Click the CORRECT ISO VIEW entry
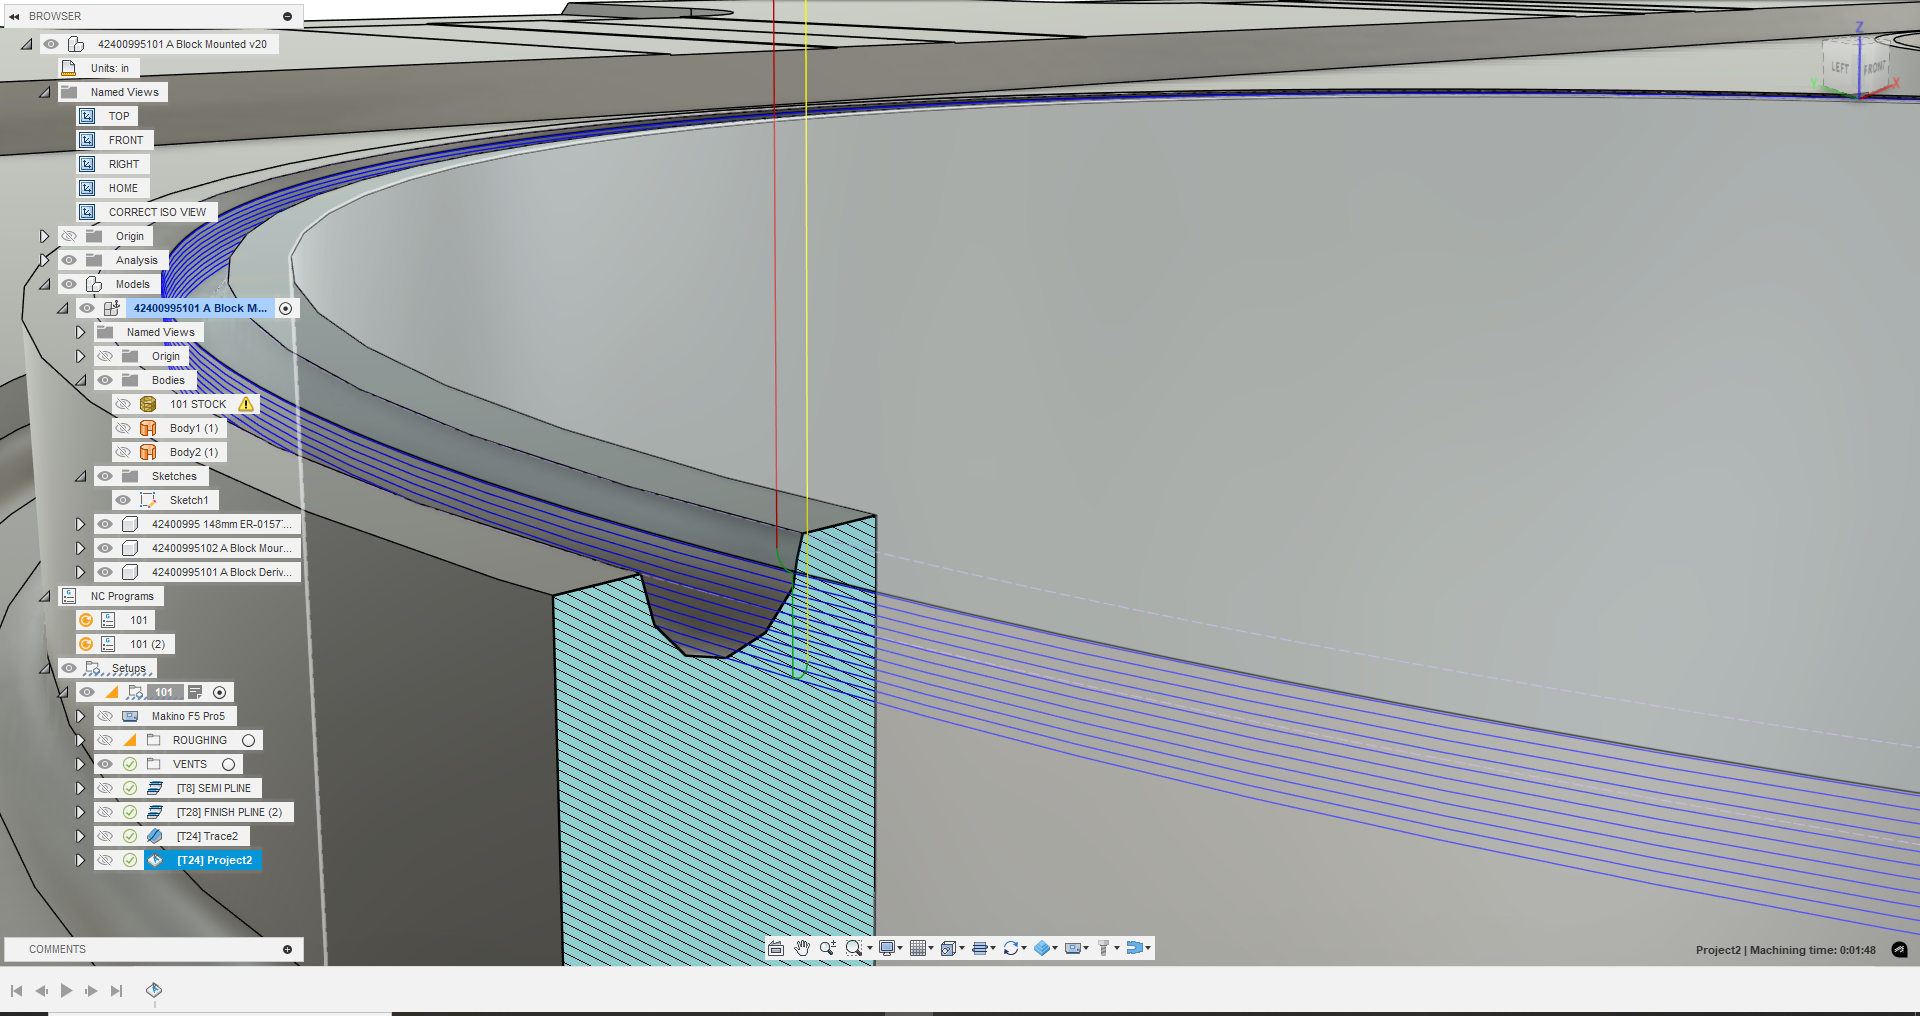This screenshot has width=1920, height=1016. pos(155,212)
